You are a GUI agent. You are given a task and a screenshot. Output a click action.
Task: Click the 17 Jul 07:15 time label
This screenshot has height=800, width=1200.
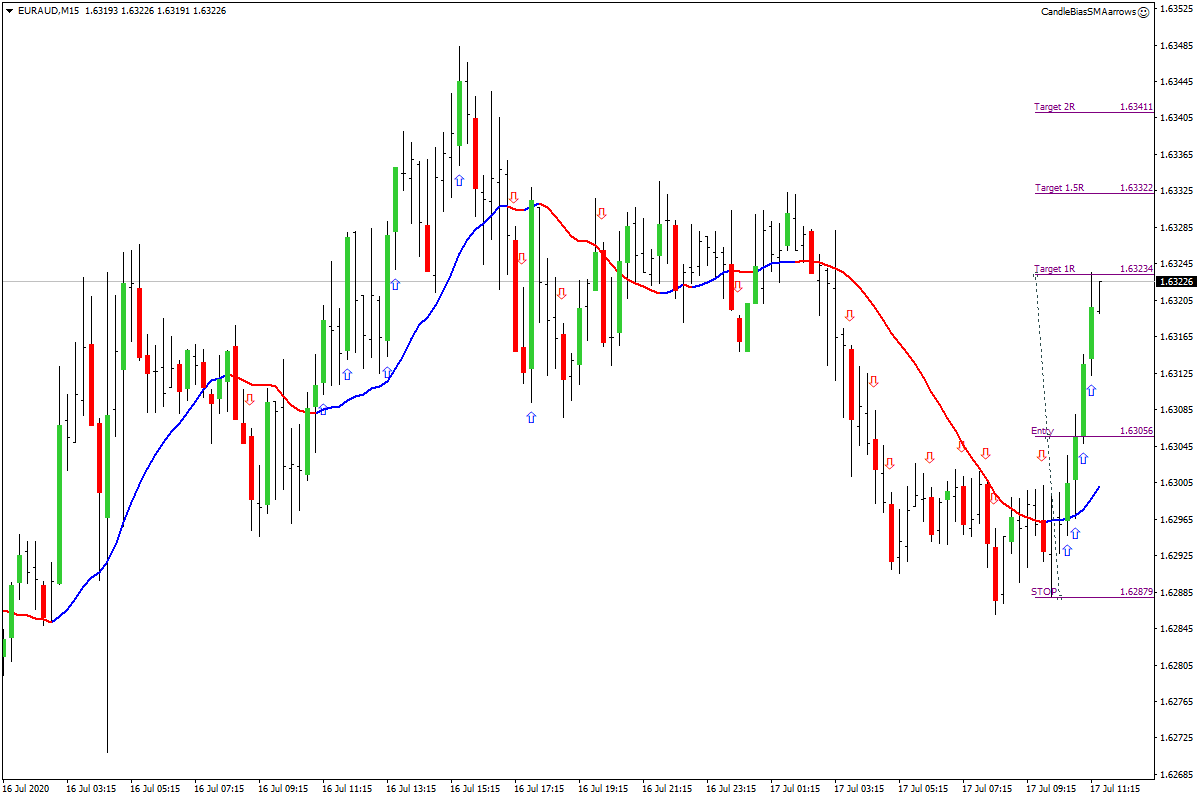[987, 789]
